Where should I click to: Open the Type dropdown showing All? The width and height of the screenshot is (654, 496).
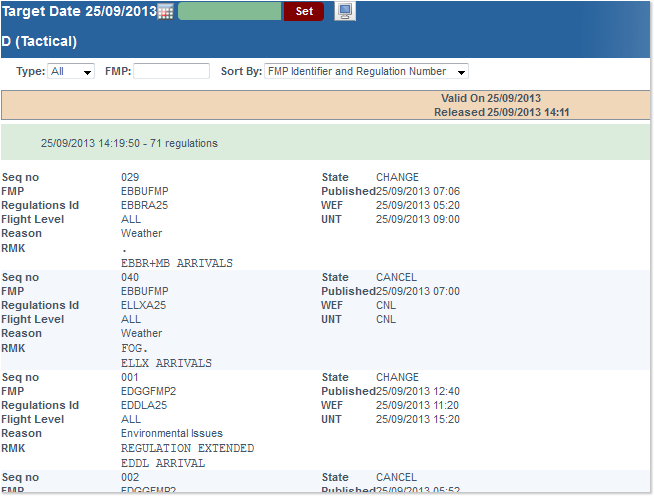point(71,72)
